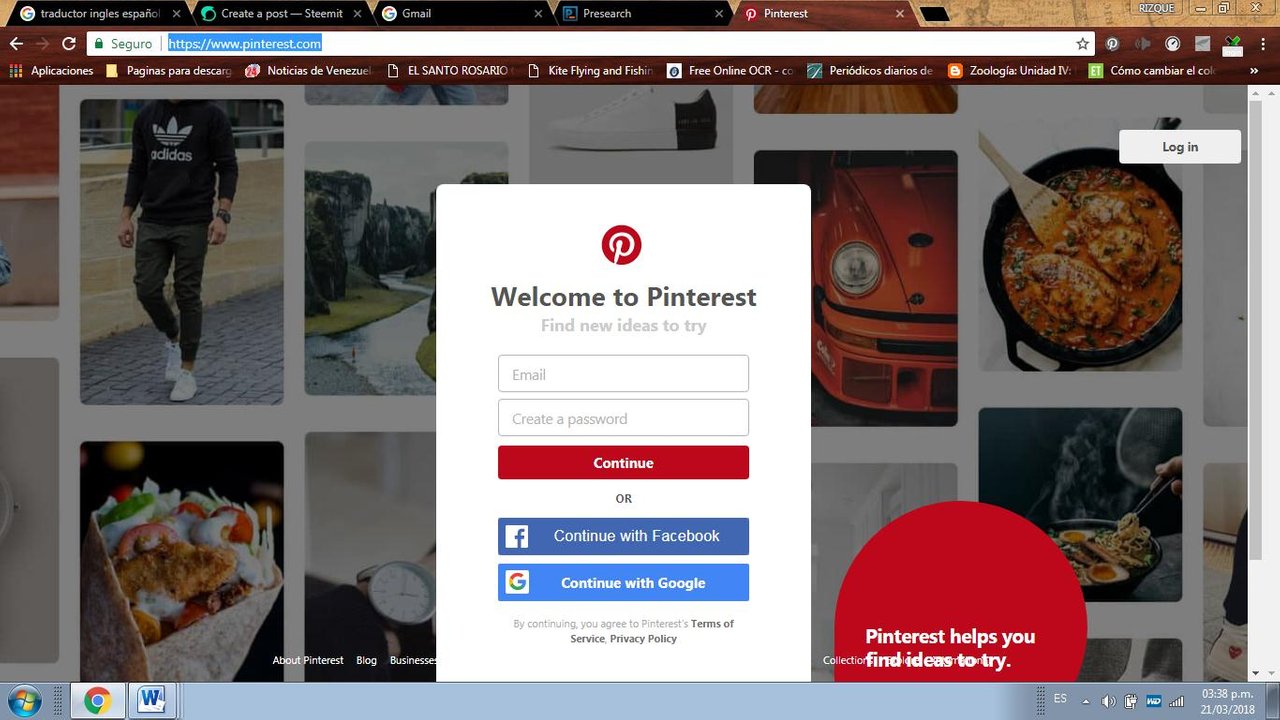1280x720 pixels.
Task: Open the Free Online OCR bookmark
Action: pos(730,71)
